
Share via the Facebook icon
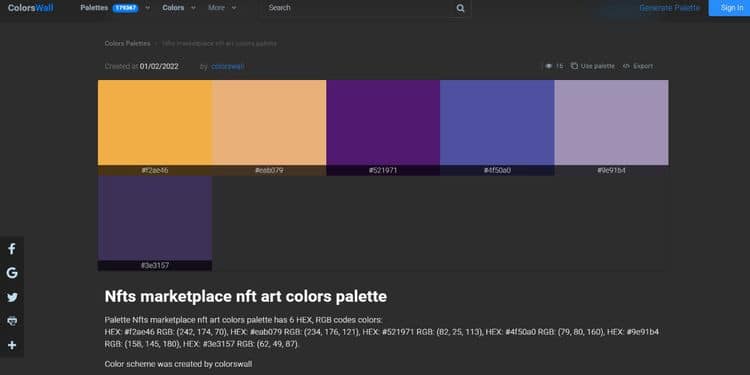[12, 249]
